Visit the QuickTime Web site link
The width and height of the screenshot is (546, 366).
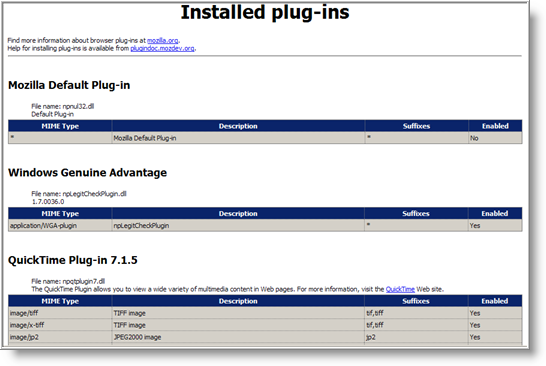pos(400,289)
